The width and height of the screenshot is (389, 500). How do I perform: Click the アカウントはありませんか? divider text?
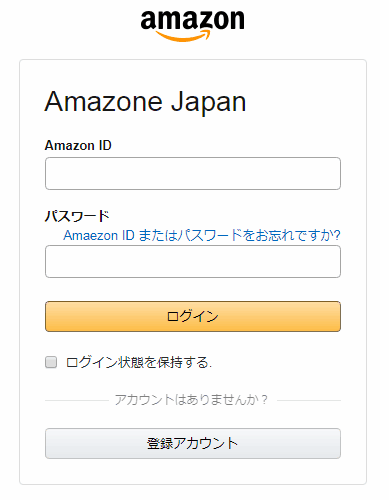click(x=191, y=400)
